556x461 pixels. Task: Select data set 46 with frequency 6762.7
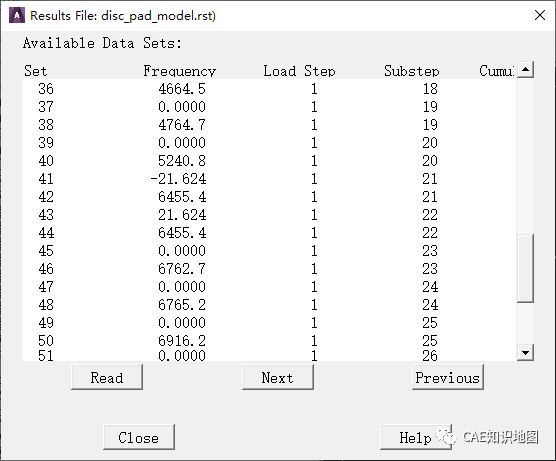[x=269, y=269]
